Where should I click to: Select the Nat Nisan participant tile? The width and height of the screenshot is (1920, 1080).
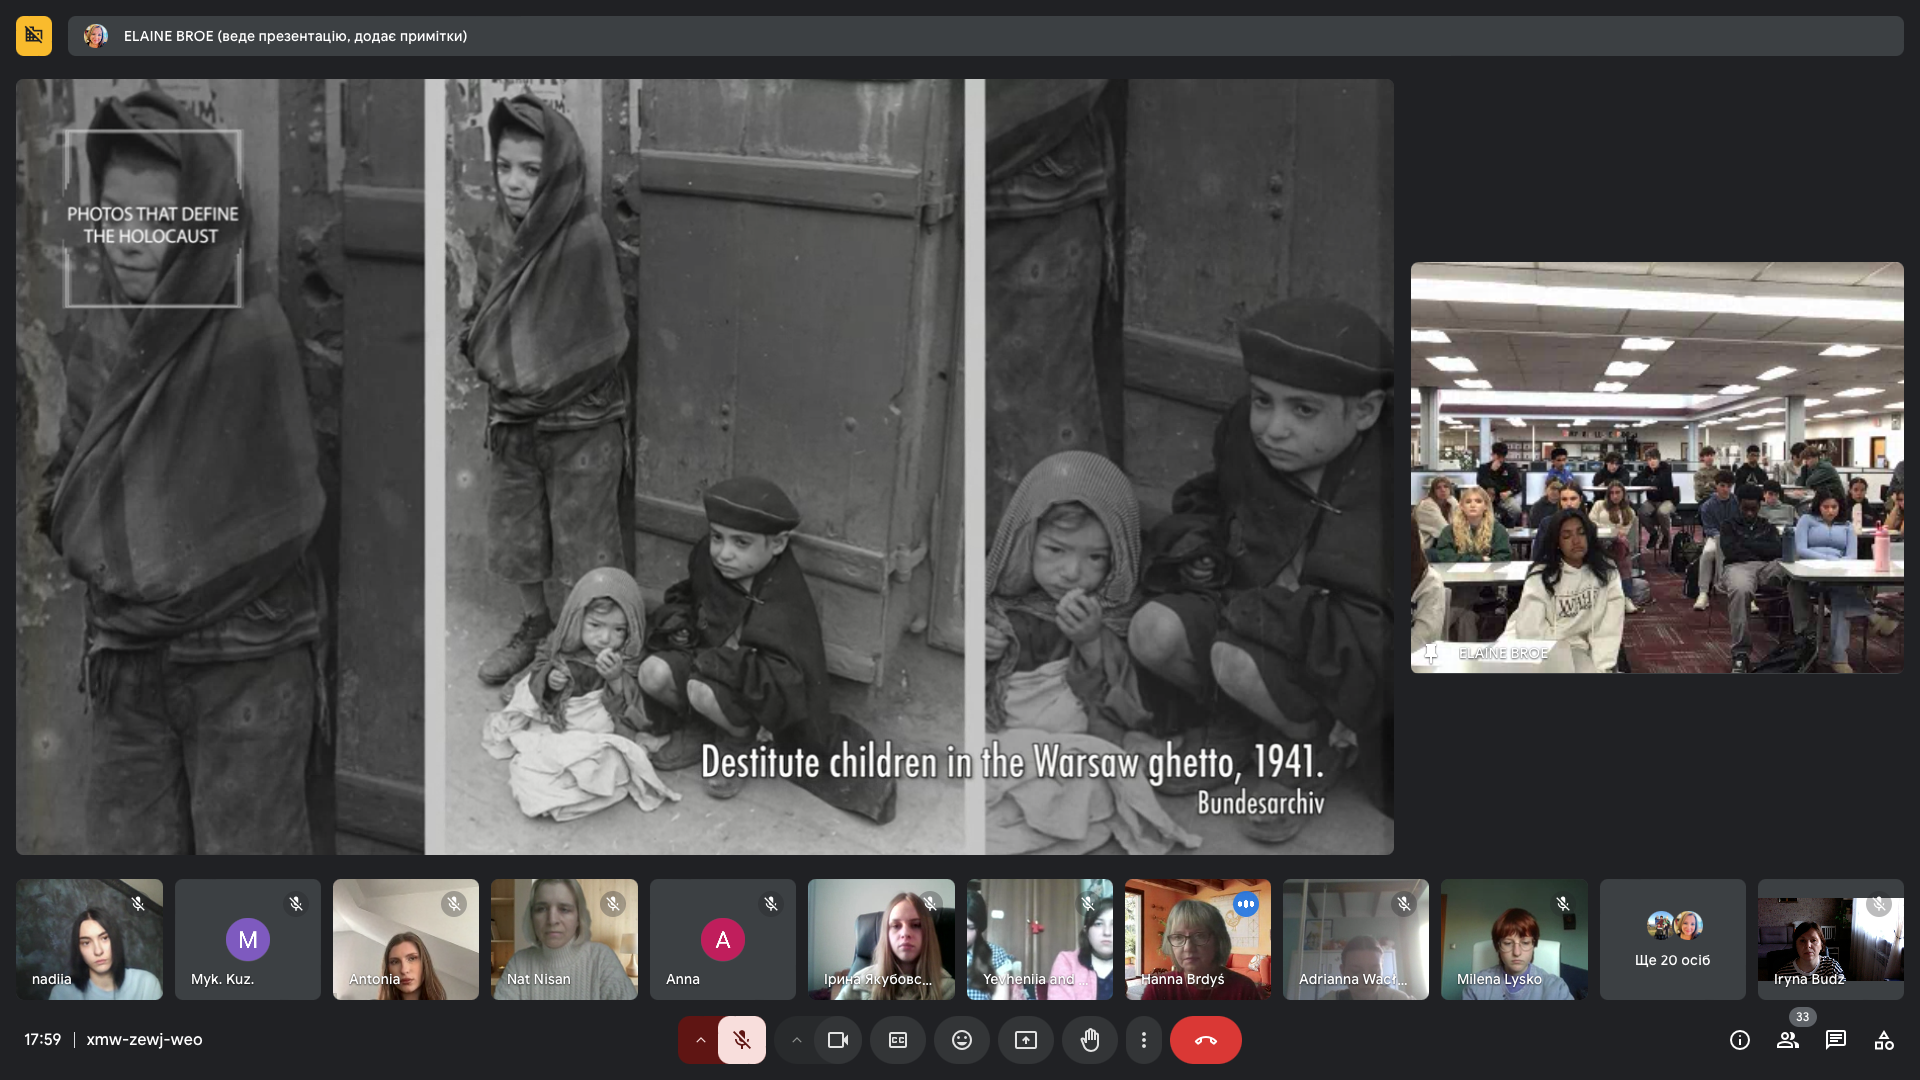564,939
